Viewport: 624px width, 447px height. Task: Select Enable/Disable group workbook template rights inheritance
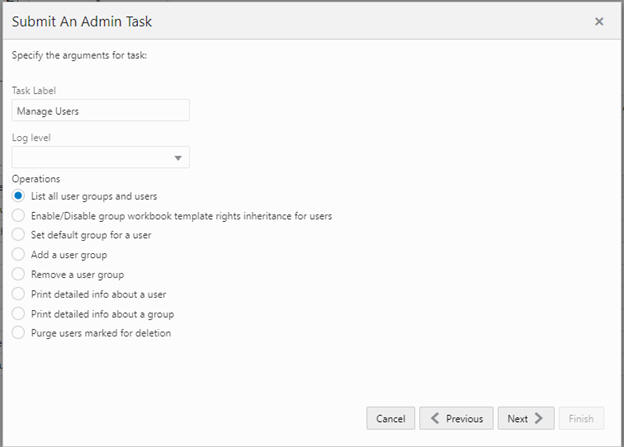pyautogui.click(x=18, y=215)
